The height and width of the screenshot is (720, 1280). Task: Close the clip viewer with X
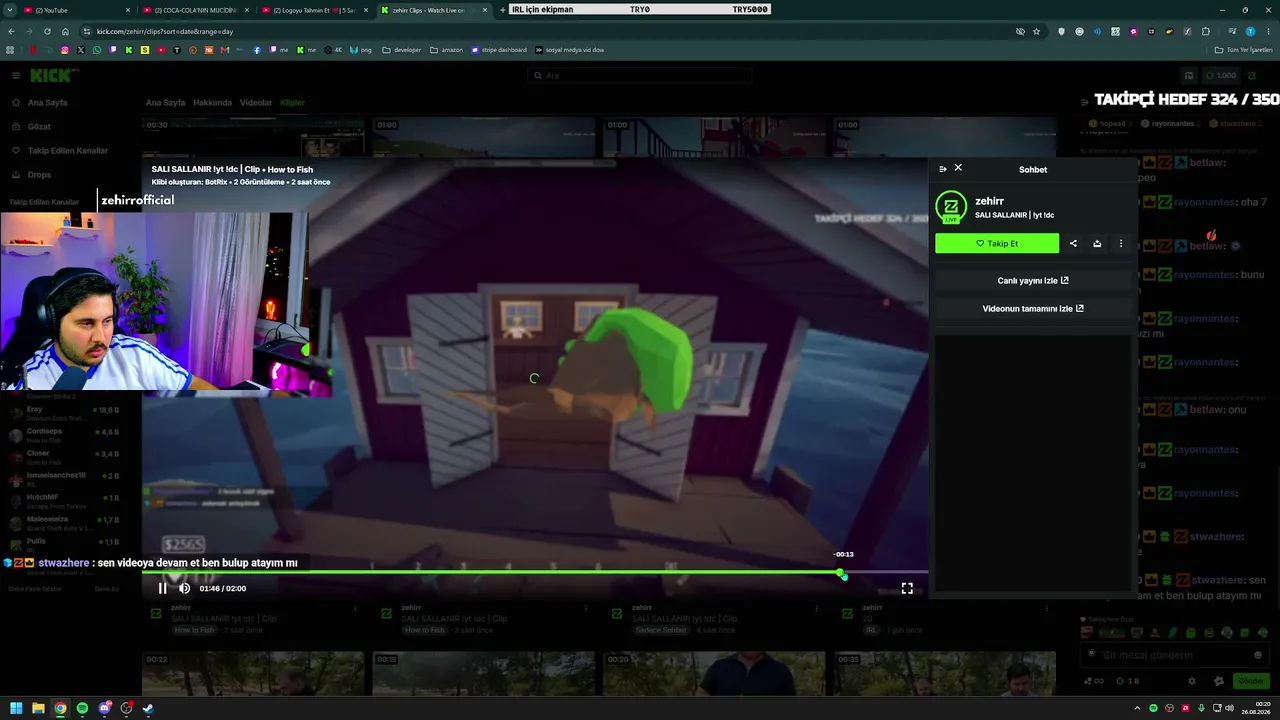pos(958,168)
